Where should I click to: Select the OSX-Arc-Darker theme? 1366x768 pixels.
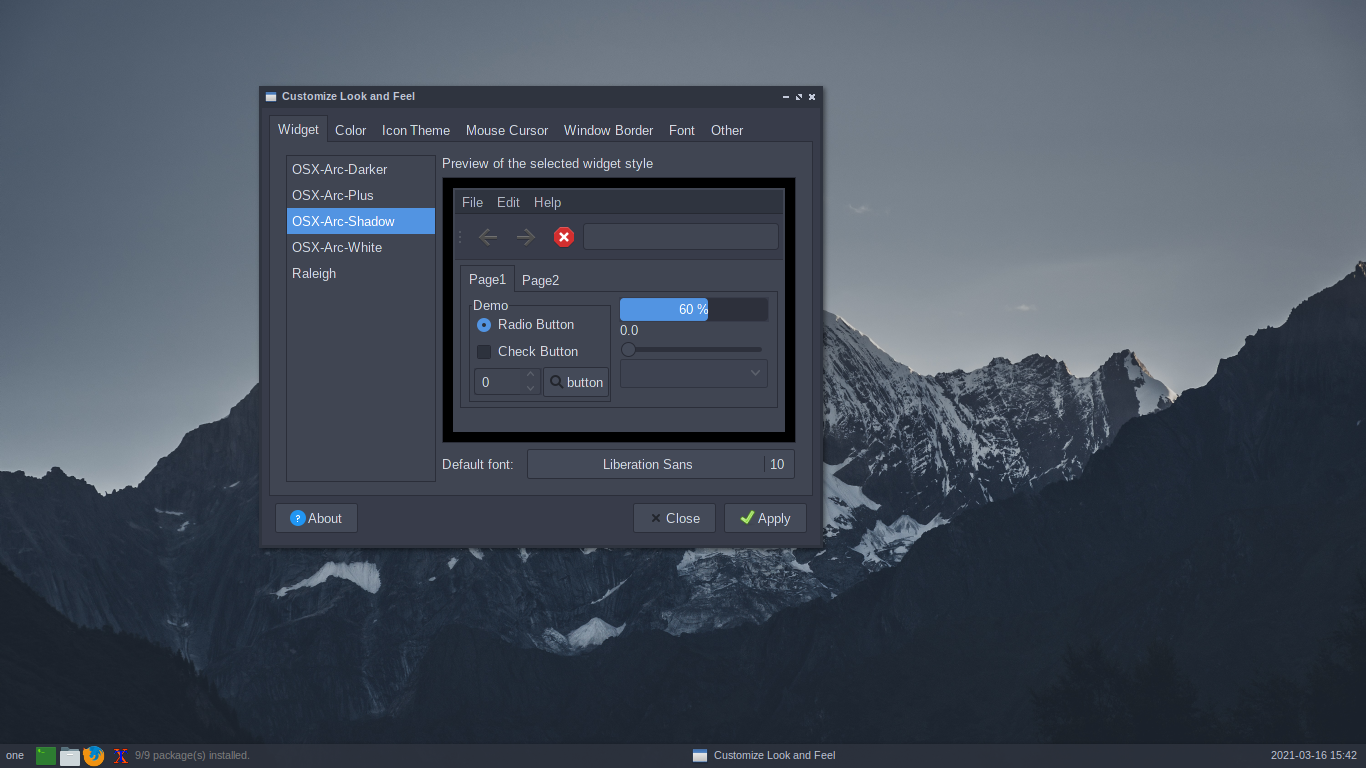(x=361, y=169)
